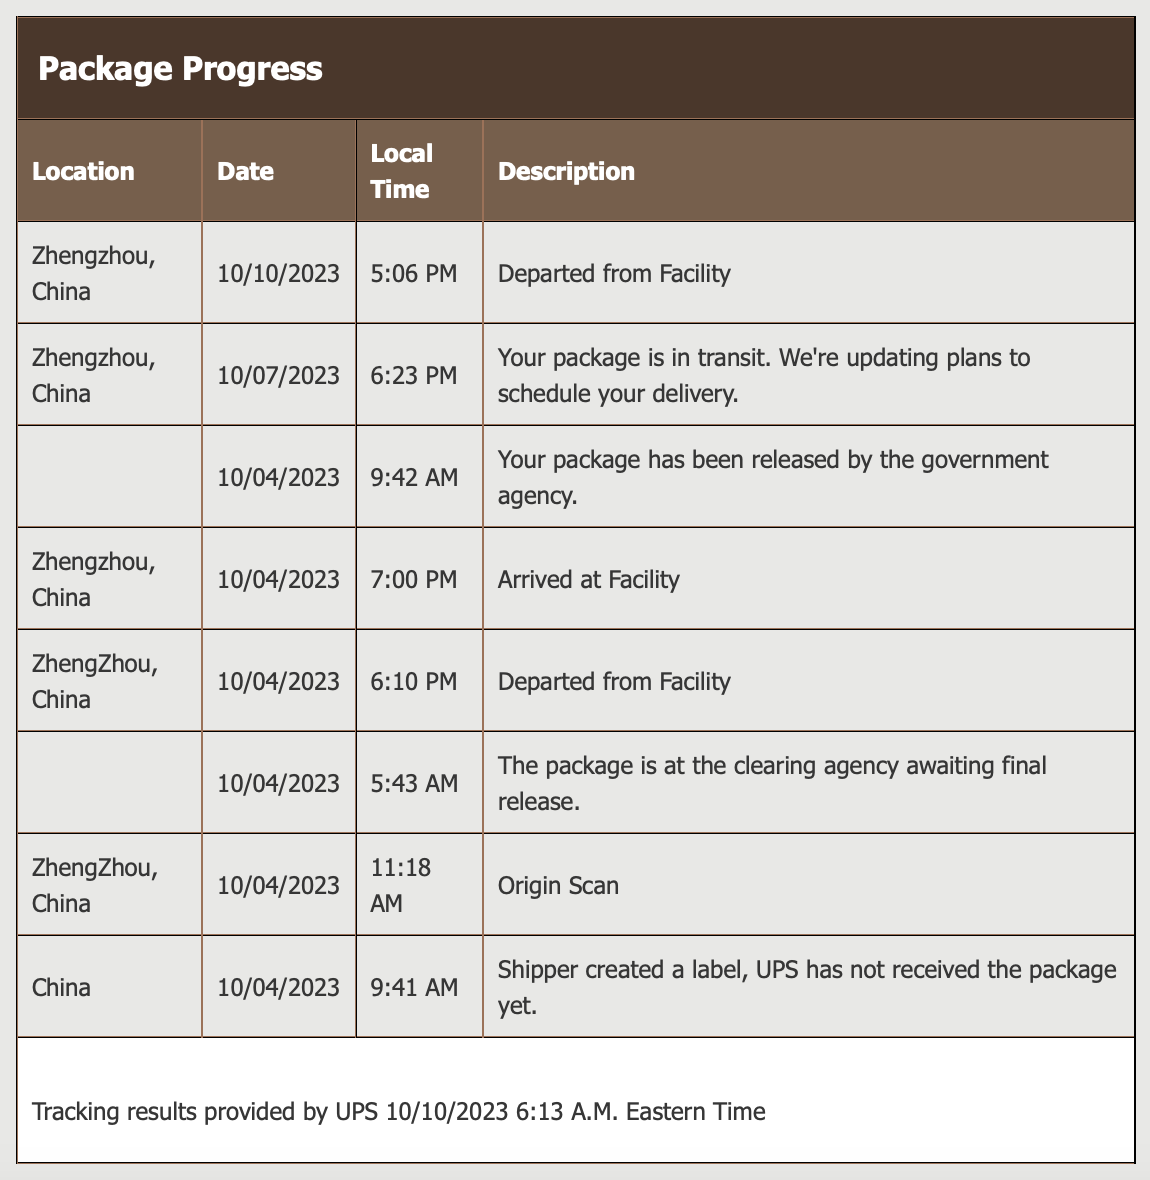Select the released by government agency text
1150x1180 pixels.
[x=773, y=477]
